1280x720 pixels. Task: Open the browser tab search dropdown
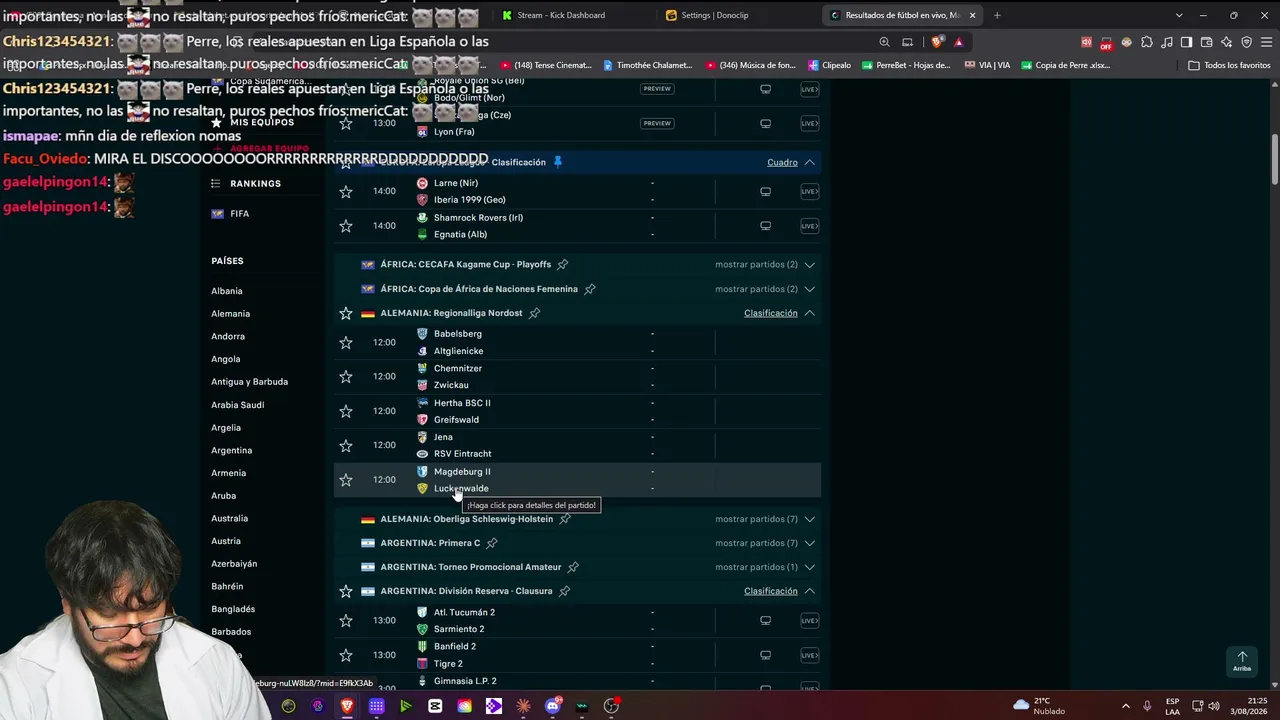tap(1179, 15)
